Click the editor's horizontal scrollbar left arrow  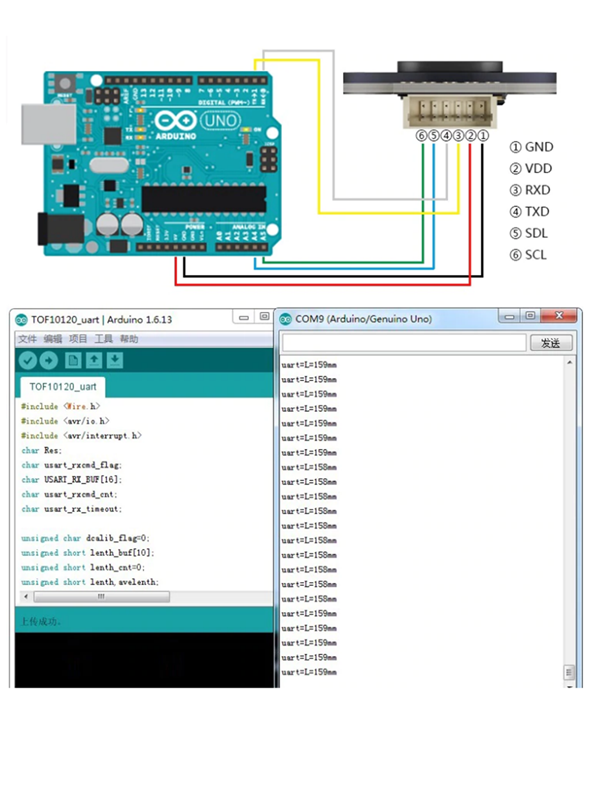click(25, 597)
